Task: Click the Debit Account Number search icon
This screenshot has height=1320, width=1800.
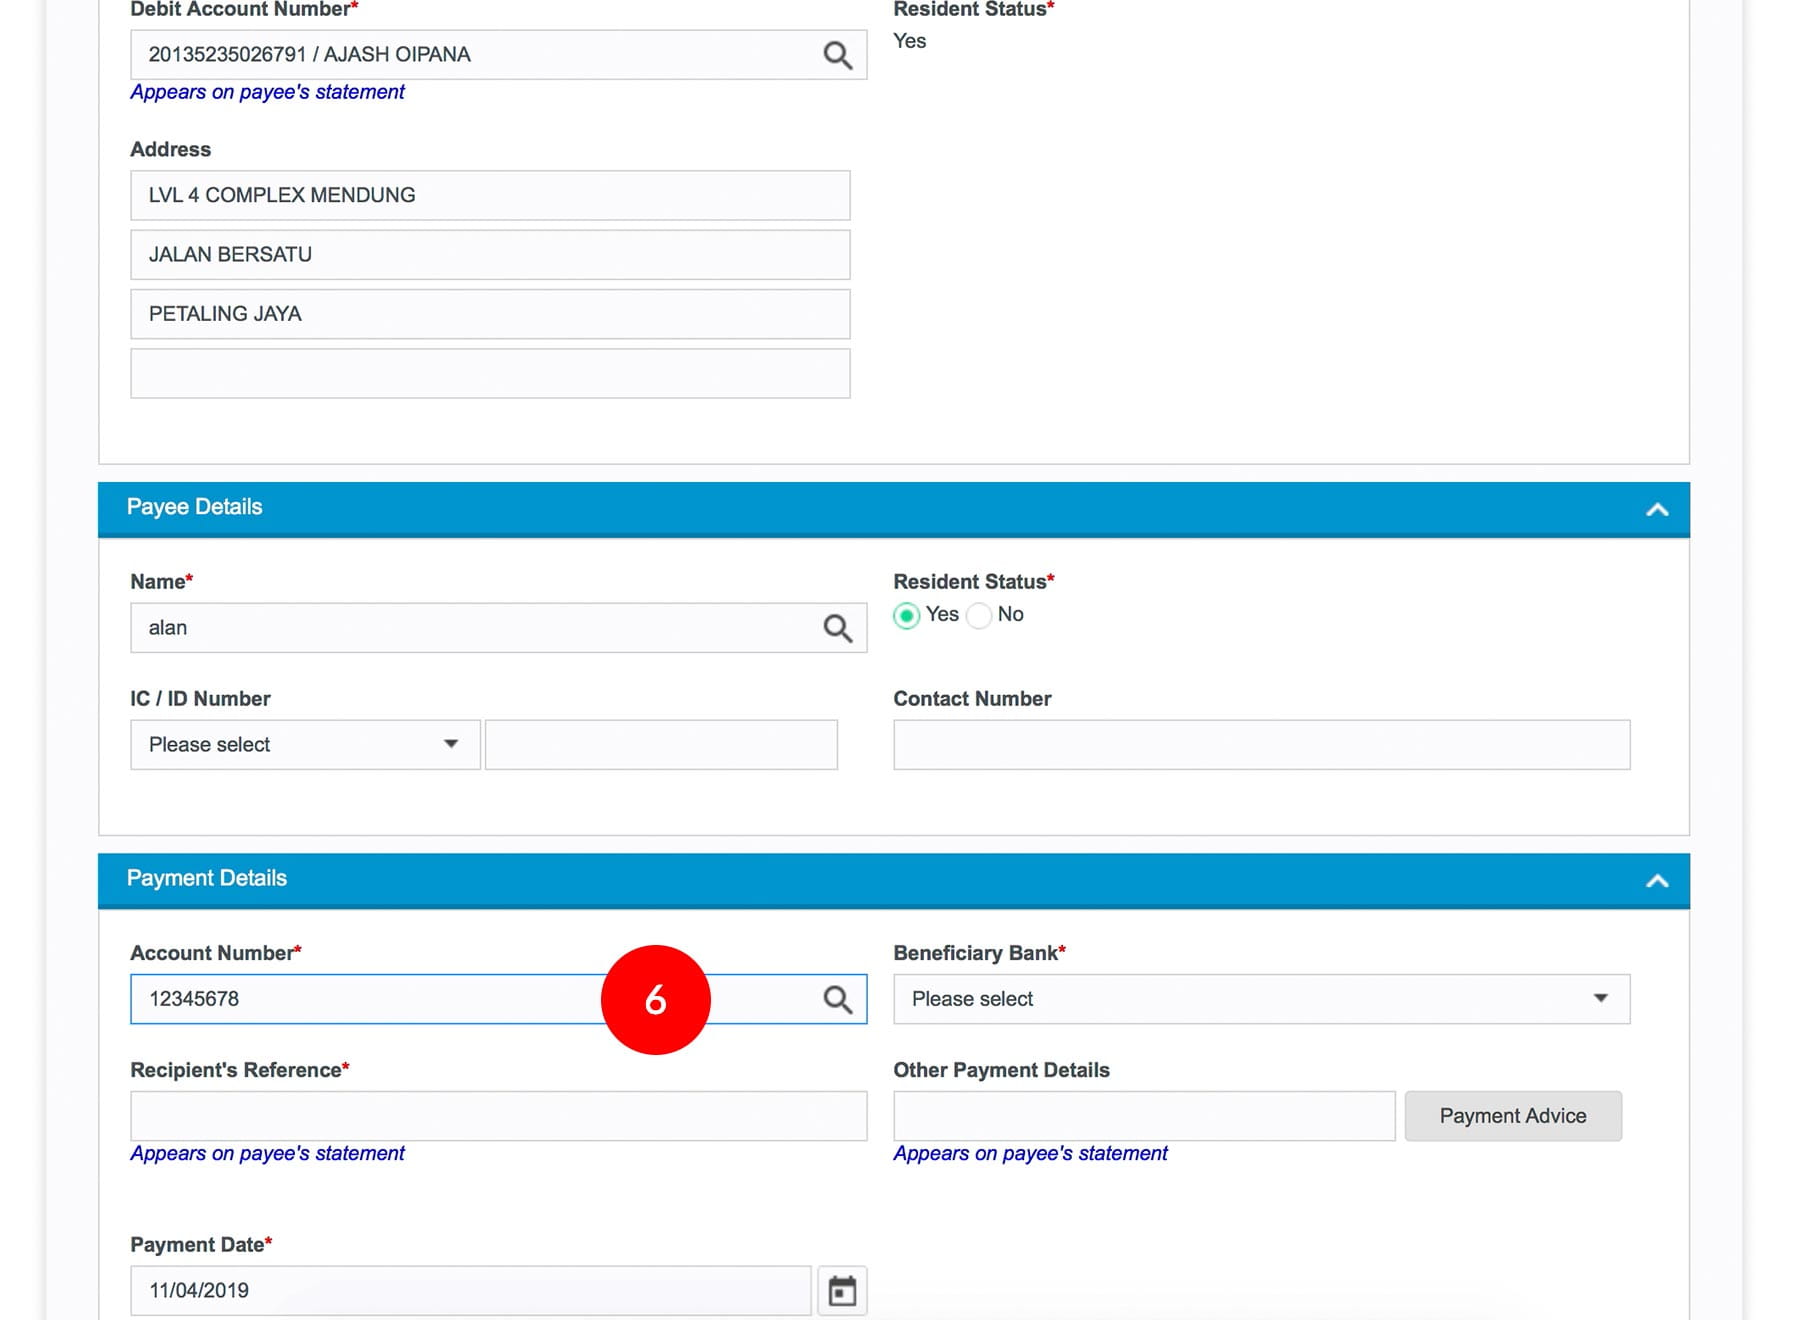Action: [x=837, y=55]
